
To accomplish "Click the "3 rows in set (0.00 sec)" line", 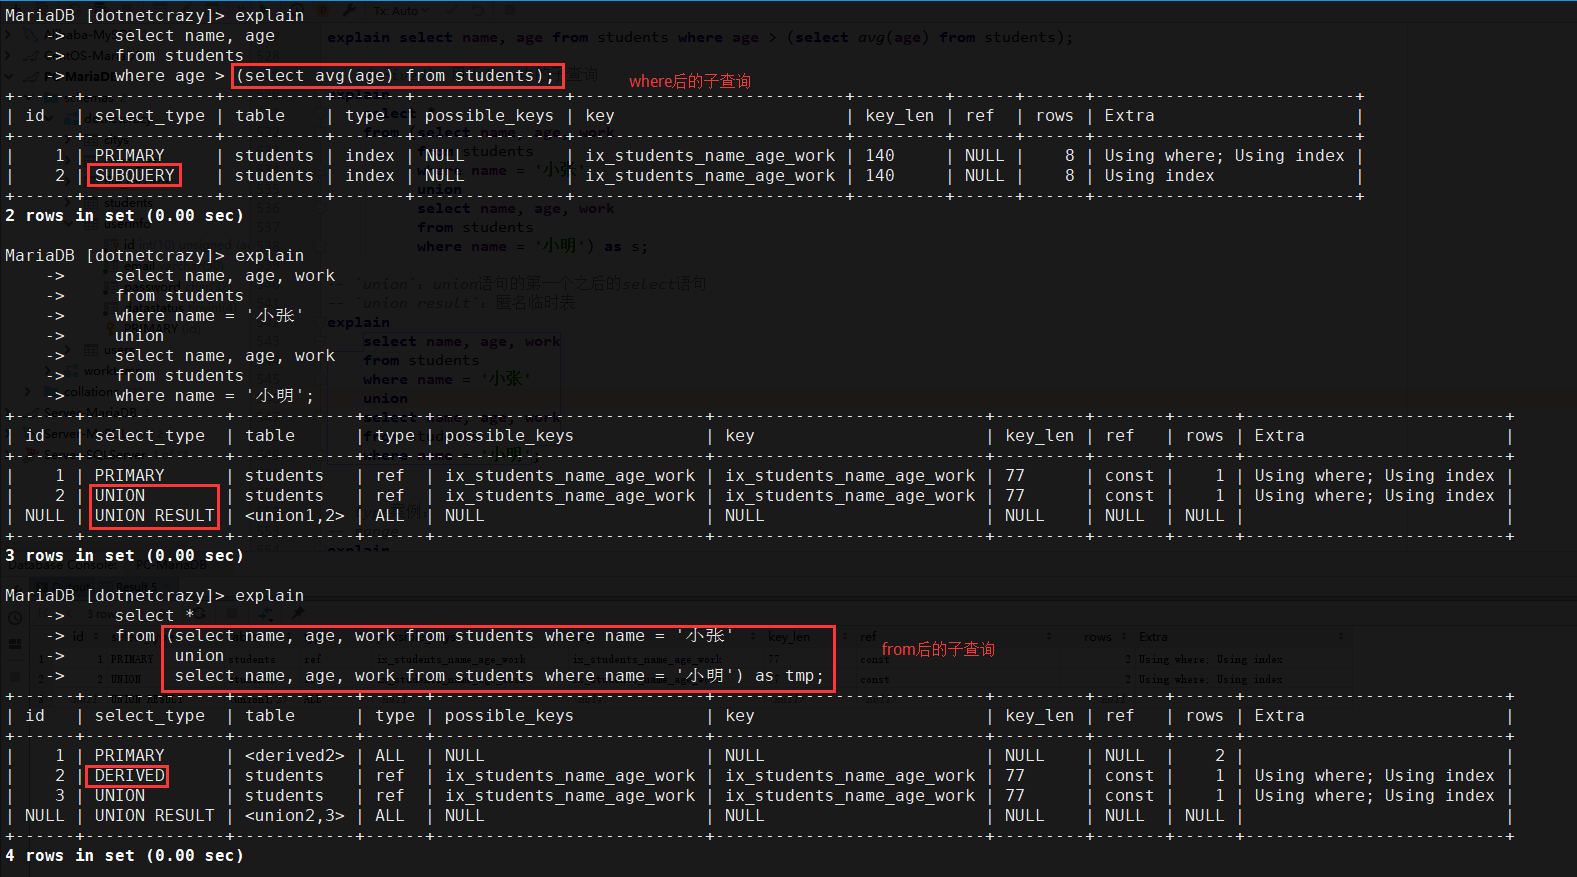I will click(124, 556).
